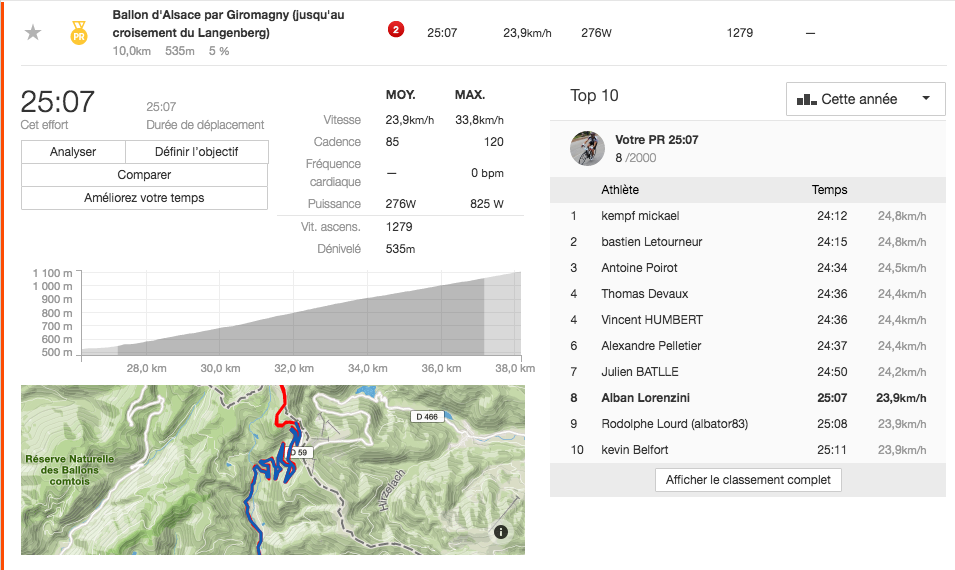Screen dimensions: 955x570
Task: Click the red achievement badge numbered 2
Action: click(x=396, y=30)
